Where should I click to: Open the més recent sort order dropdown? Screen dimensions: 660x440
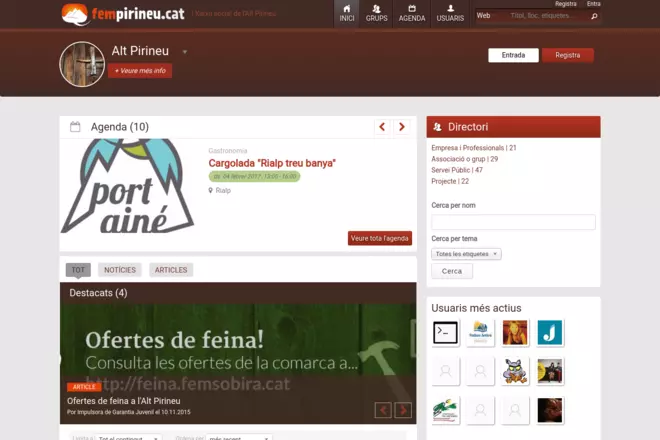pyautogui.click(x=239, y=438)
